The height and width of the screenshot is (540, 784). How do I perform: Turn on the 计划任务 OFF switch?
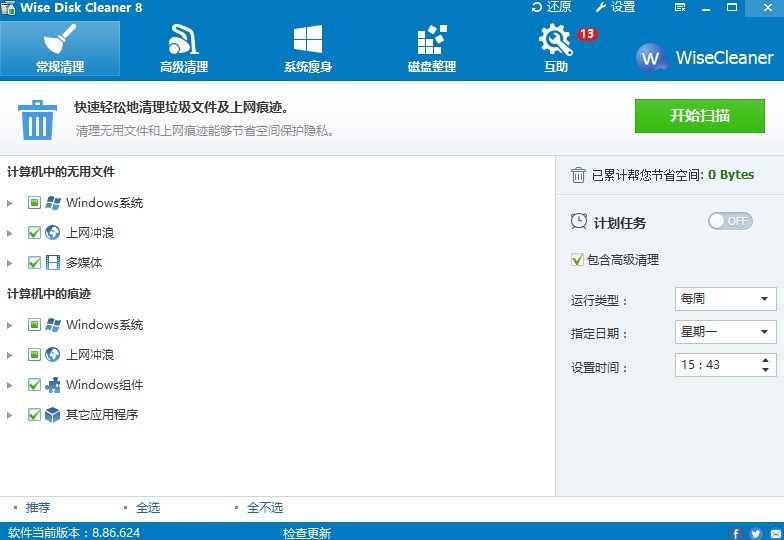click(x=730, y=221)
